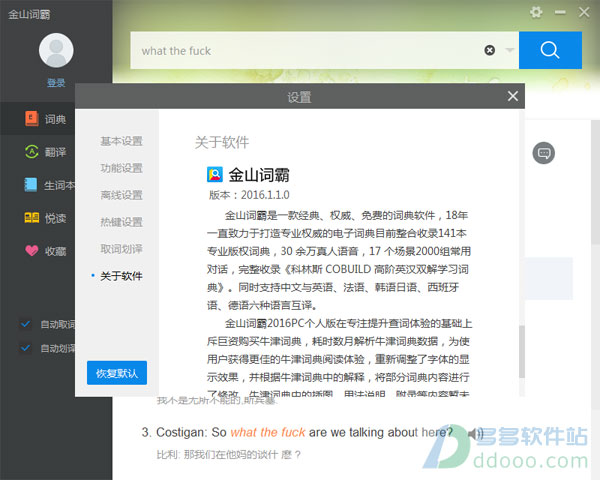600x480 pixels.
Task: Click the version text 版本：2016.1.1.0
Action: (x=249, y=195)
